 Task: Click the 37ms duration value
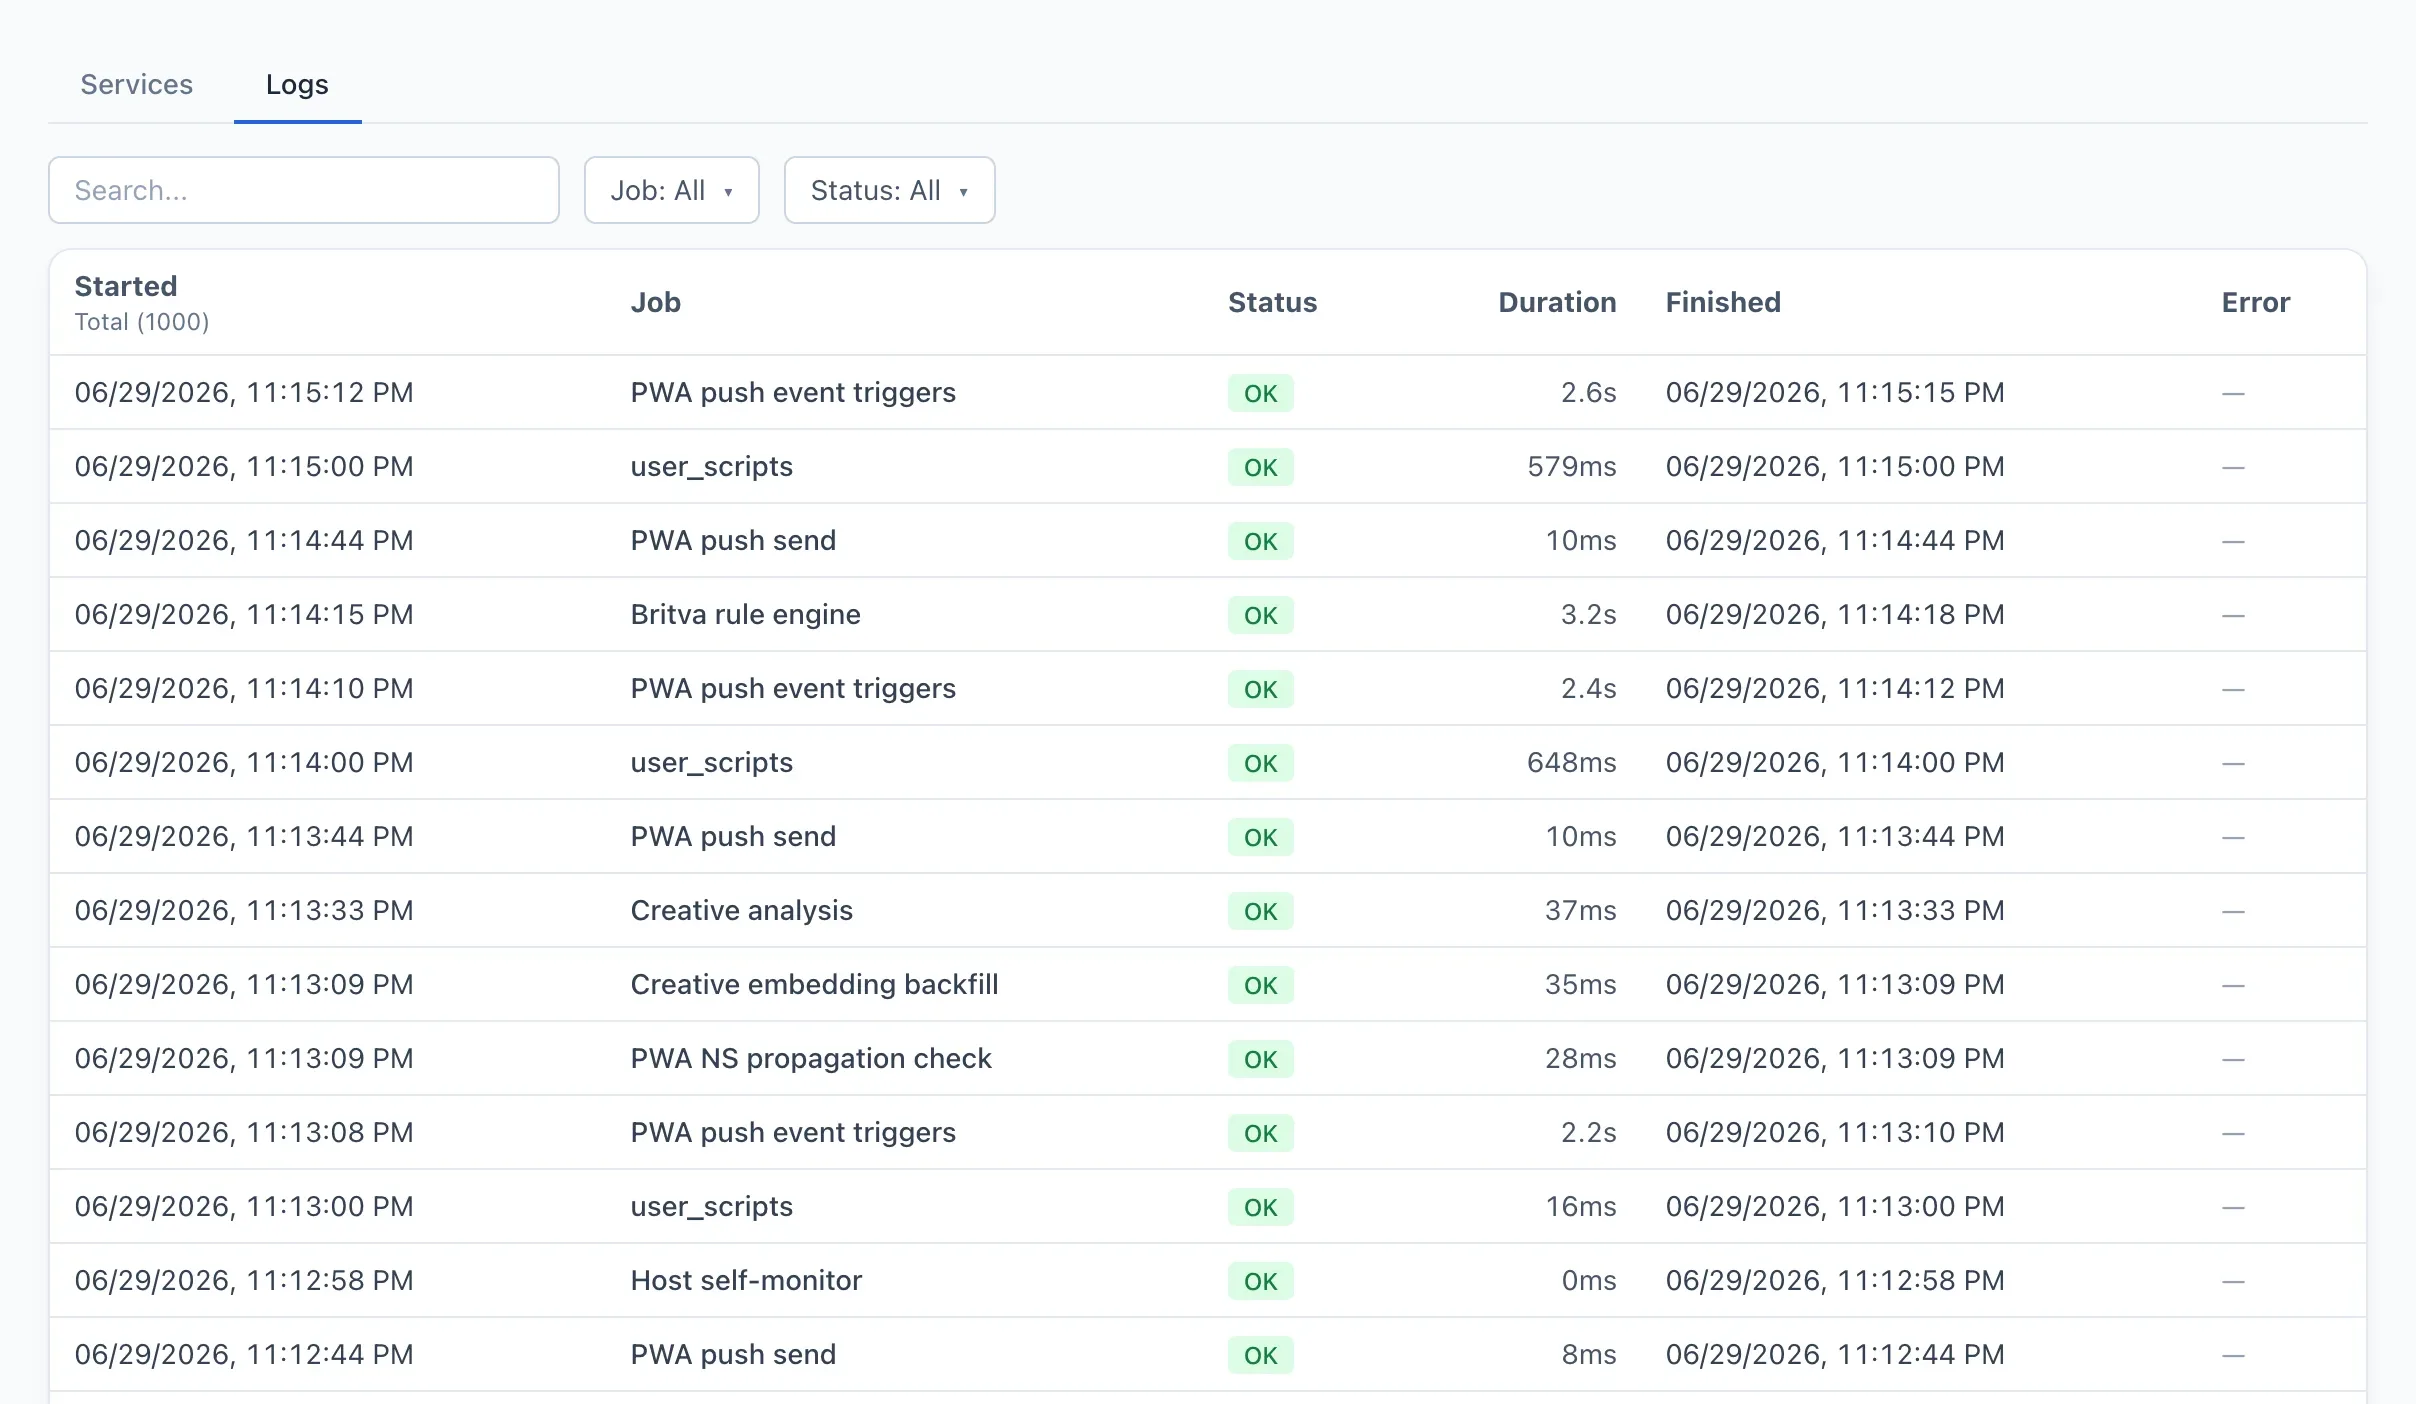pos(1580,910)
